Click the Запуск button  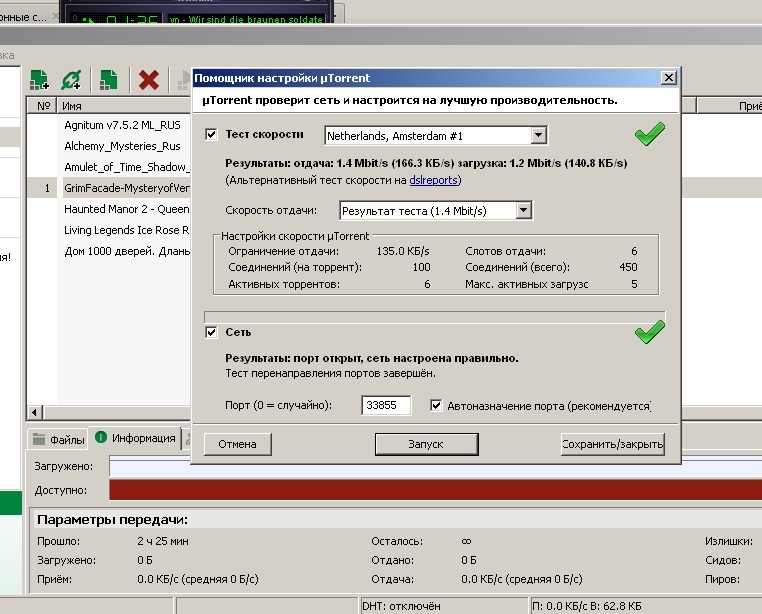pos(426,444)
